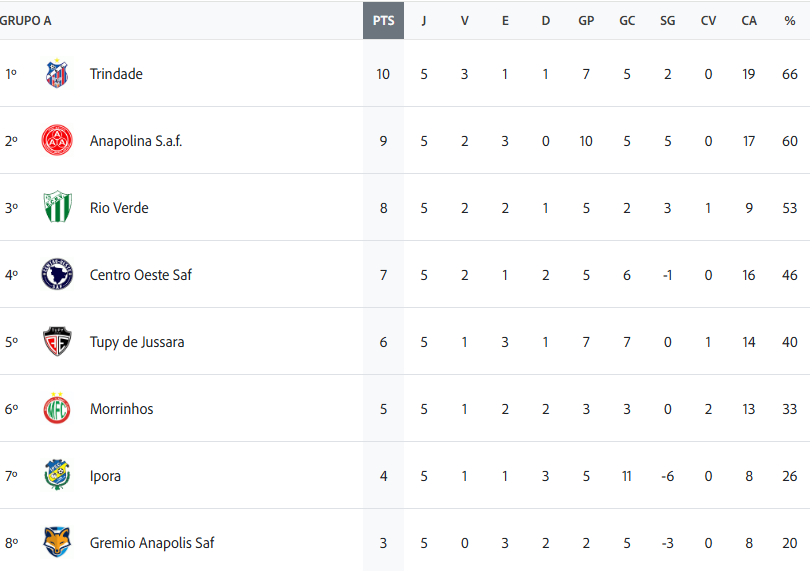The width and height of the screenshot is (810, 571).
Task: Click the CA column header
Action: (x=749, y=20)
